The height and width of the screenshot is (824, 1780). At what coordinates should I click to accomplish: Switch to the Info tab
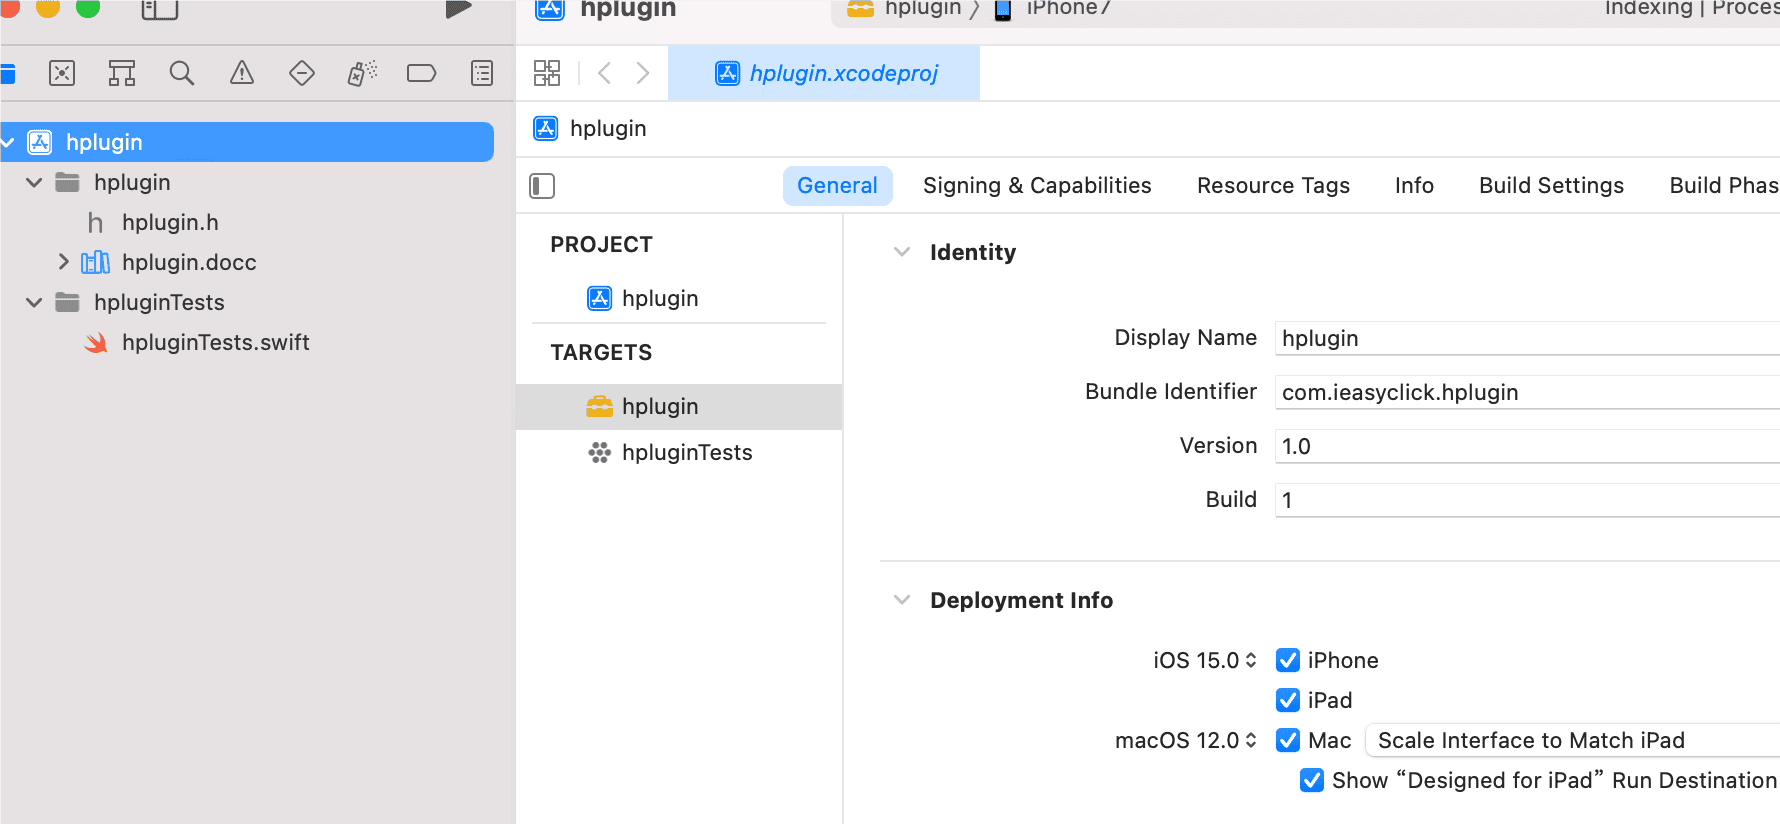pyautogui.click(x=1414, y=186)
